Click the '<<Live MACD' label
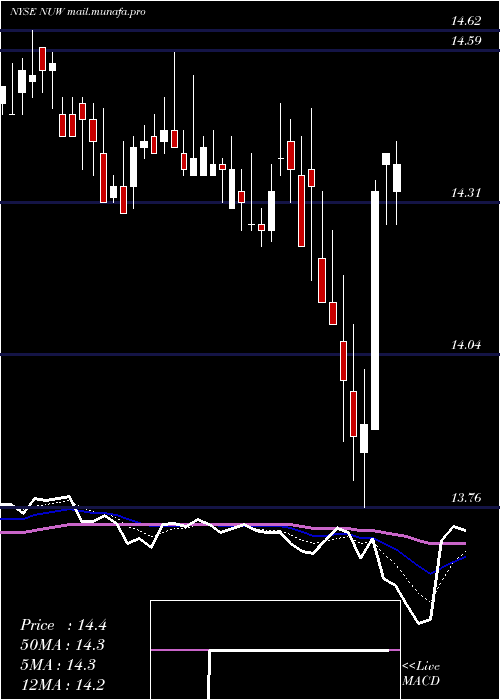 click(x=421, y=673)
